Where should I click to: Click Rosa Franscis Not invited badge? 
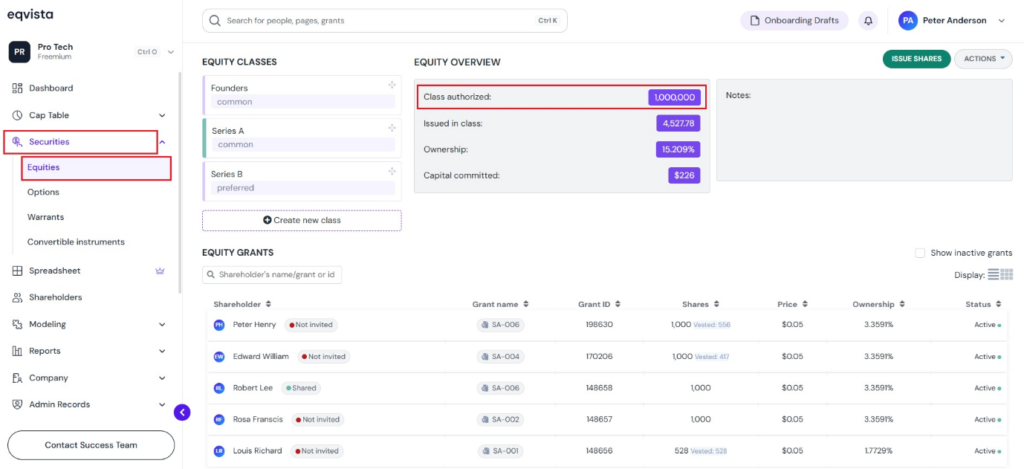pos(317,419)
